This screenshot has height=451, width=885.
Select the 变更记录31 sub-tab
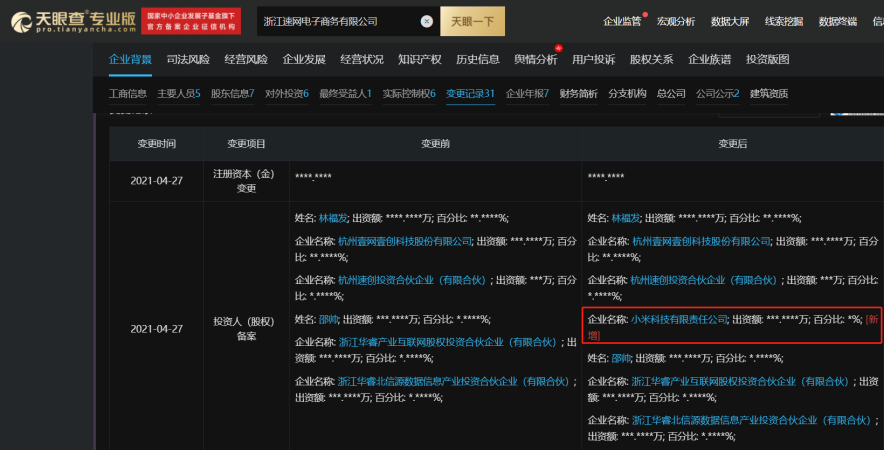pos(470,94)
